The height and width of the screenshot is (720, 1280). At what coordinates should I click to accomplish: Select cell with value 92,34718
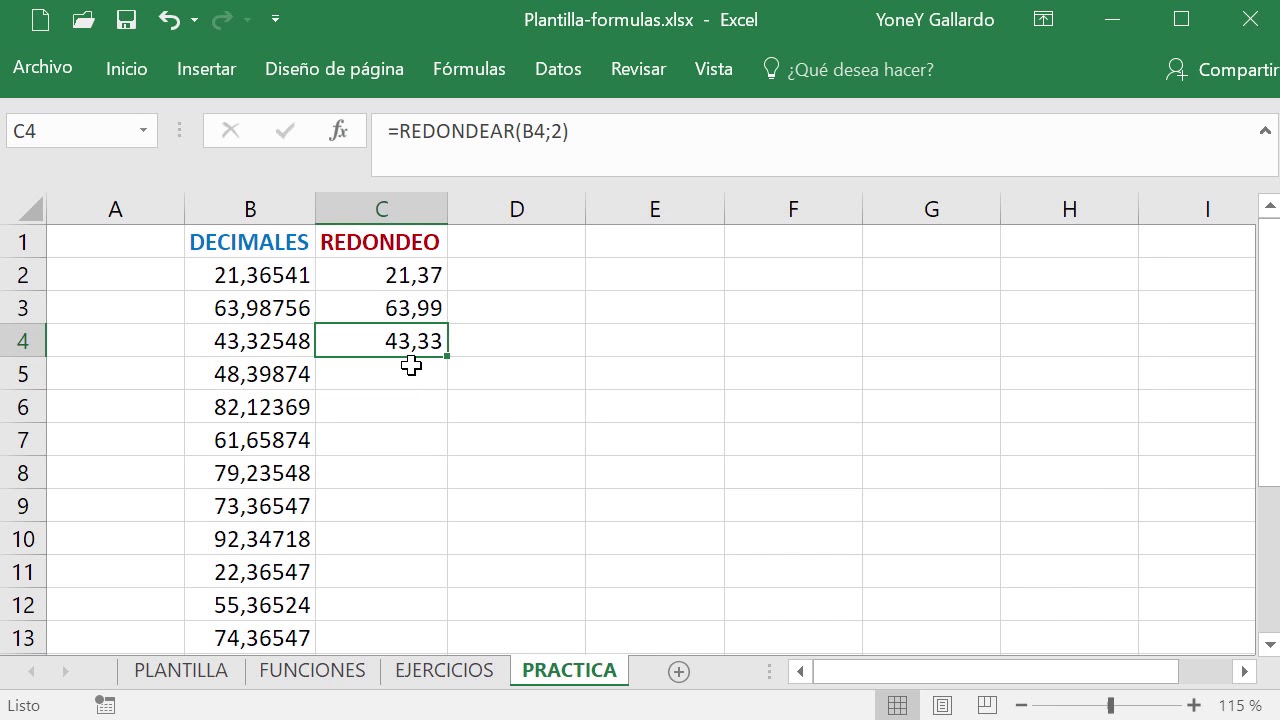point(250,539)
